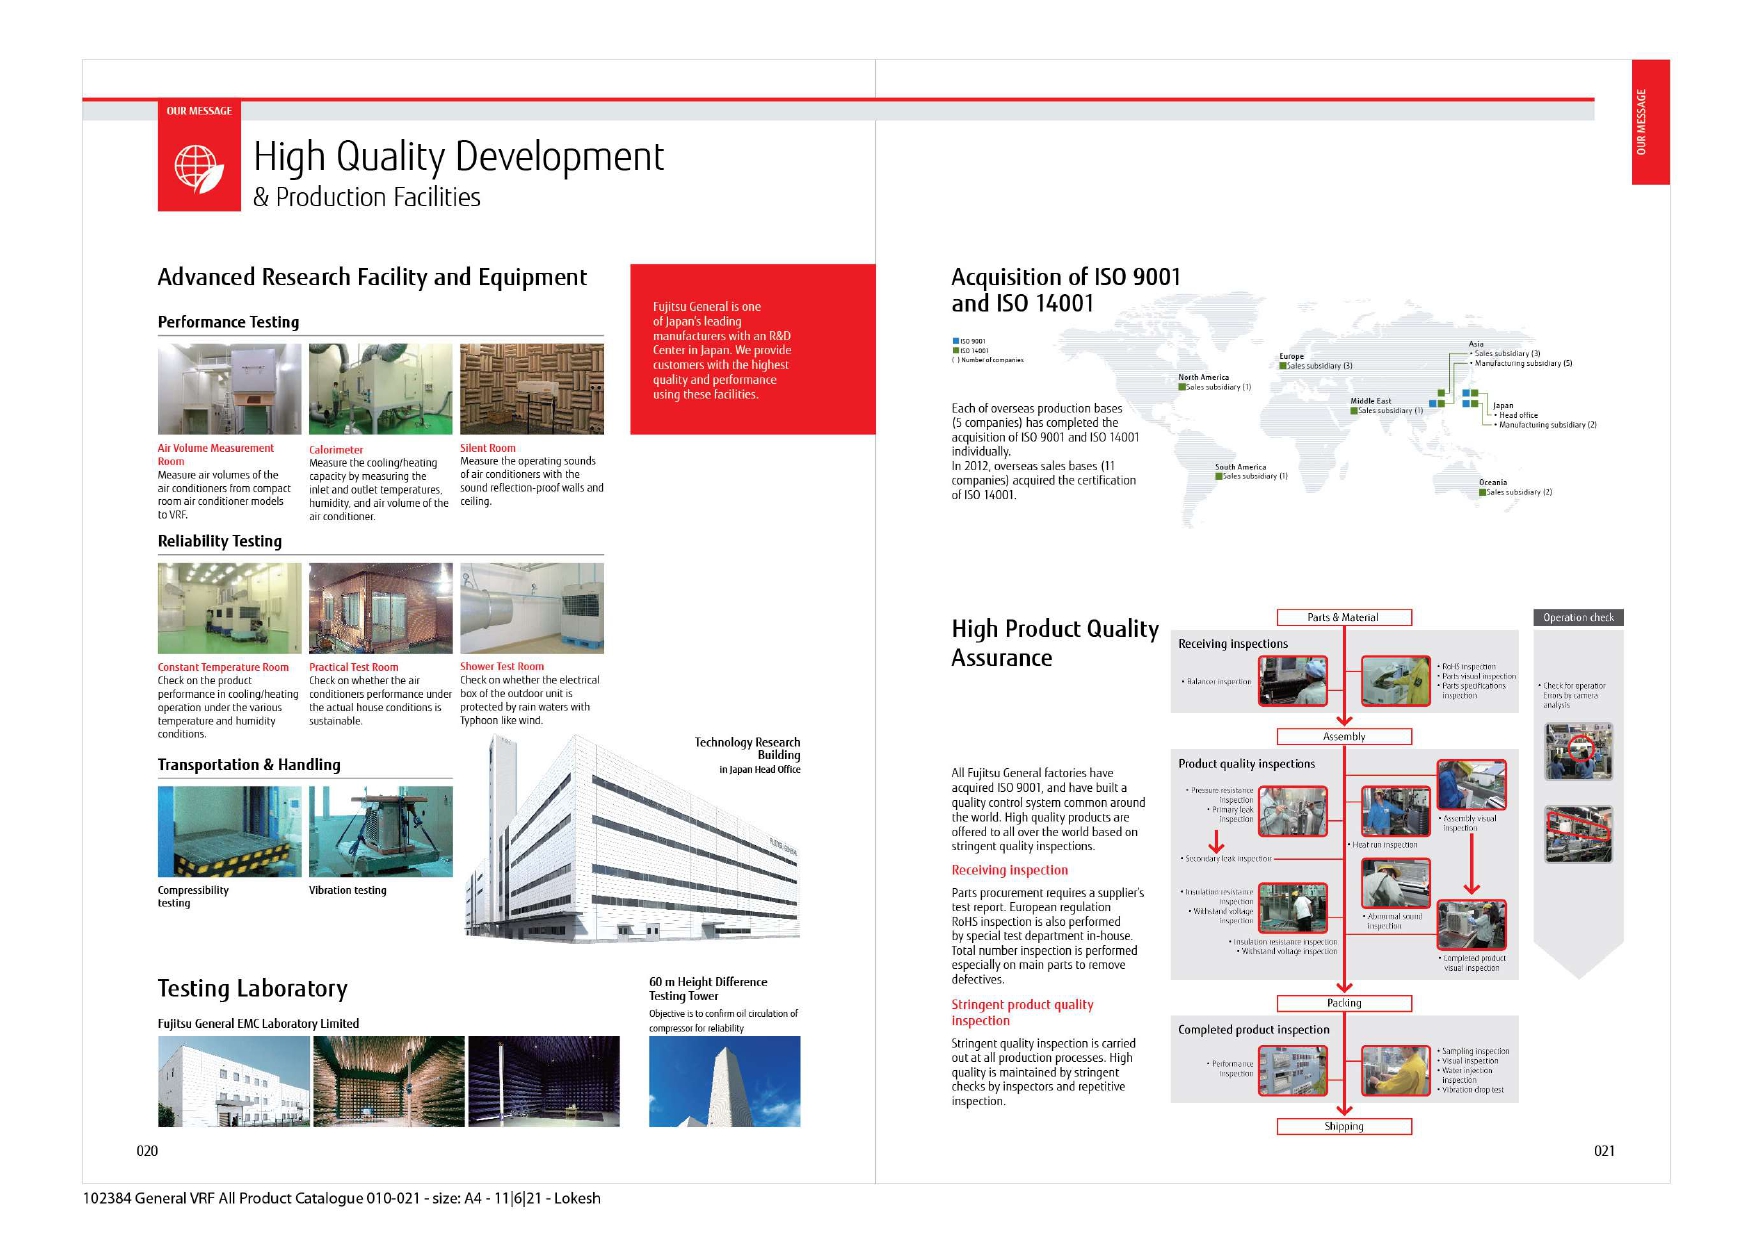Click the Completed product inspection panel title
The image size is (1755, 1241).
pyautogui.click(x=1254, y=1030)
